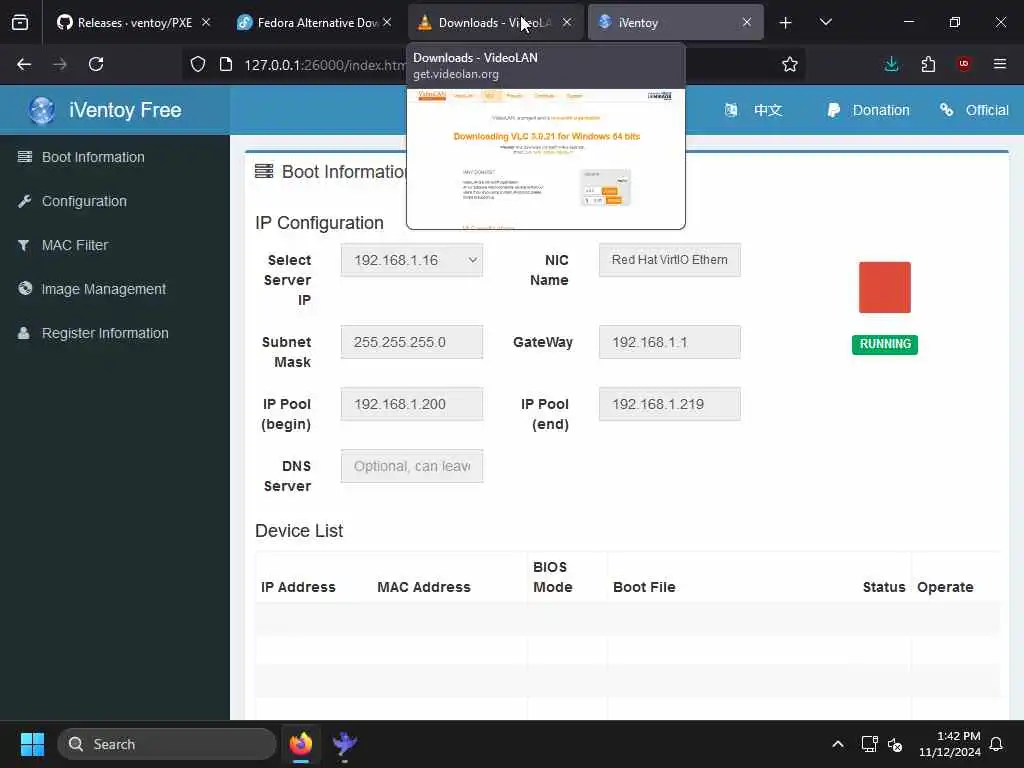Click the DNS Server input field

411,466
